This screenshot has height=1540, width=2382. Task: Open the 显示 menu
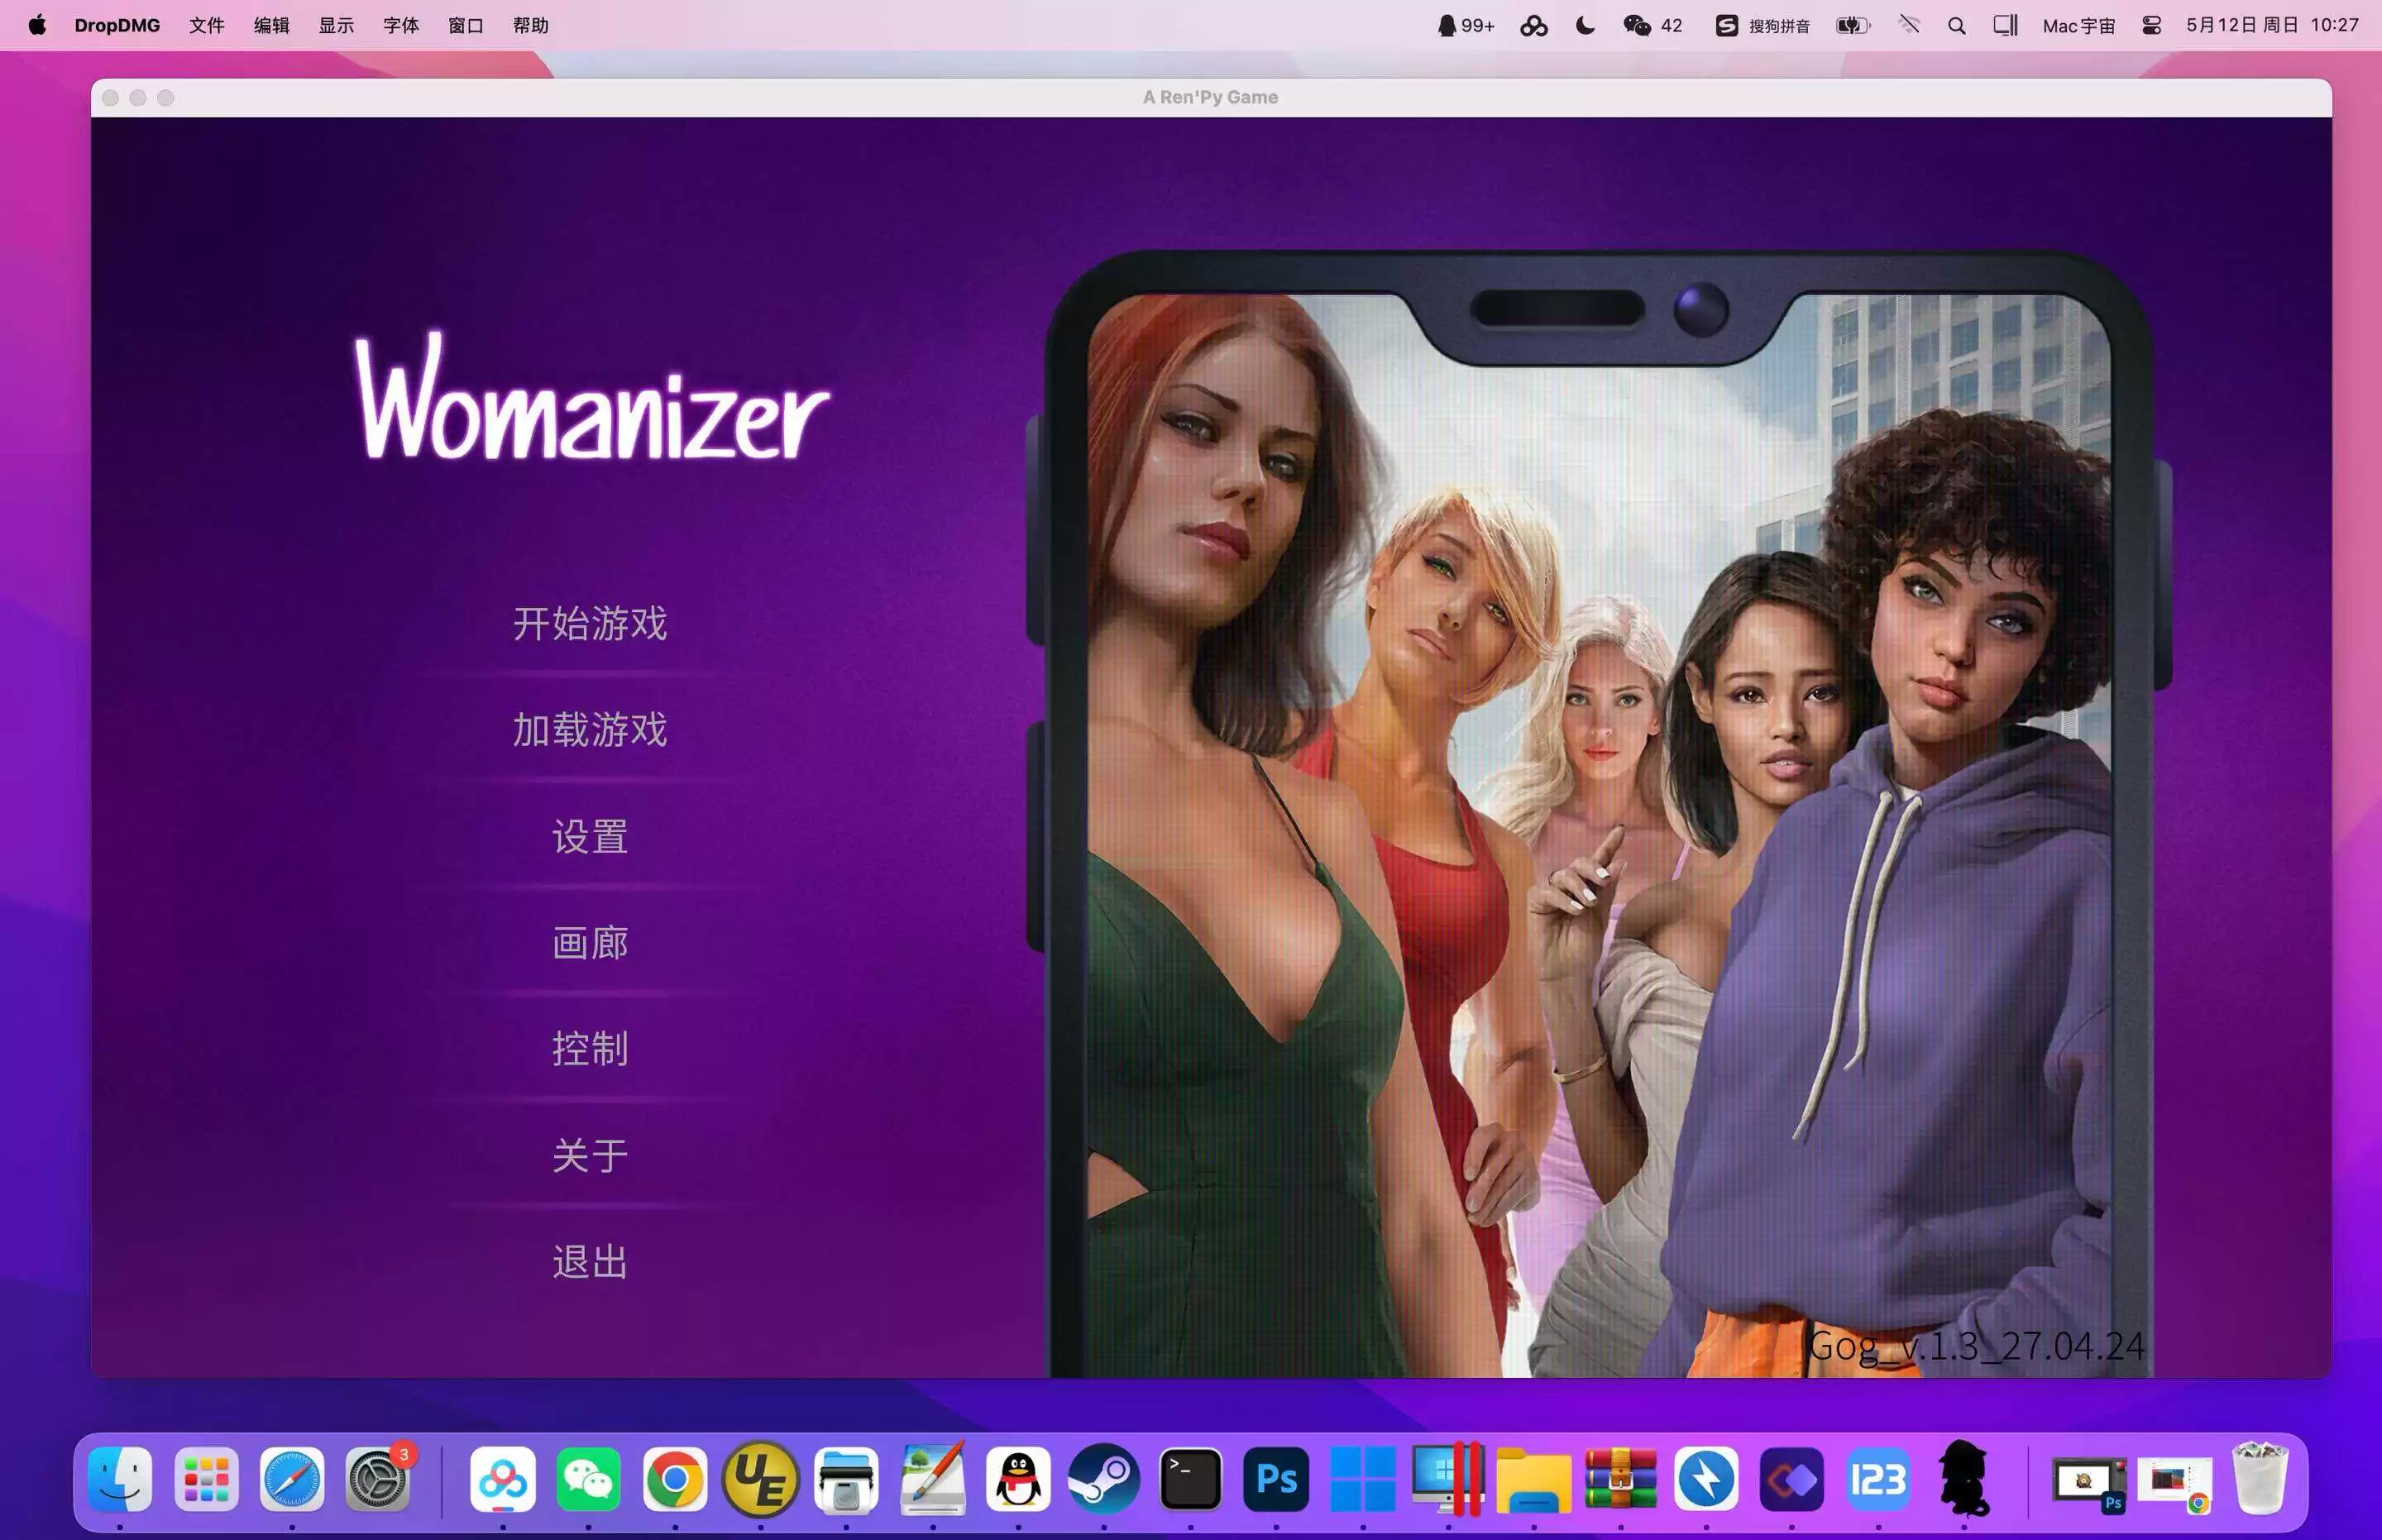(x=336, y=25)
